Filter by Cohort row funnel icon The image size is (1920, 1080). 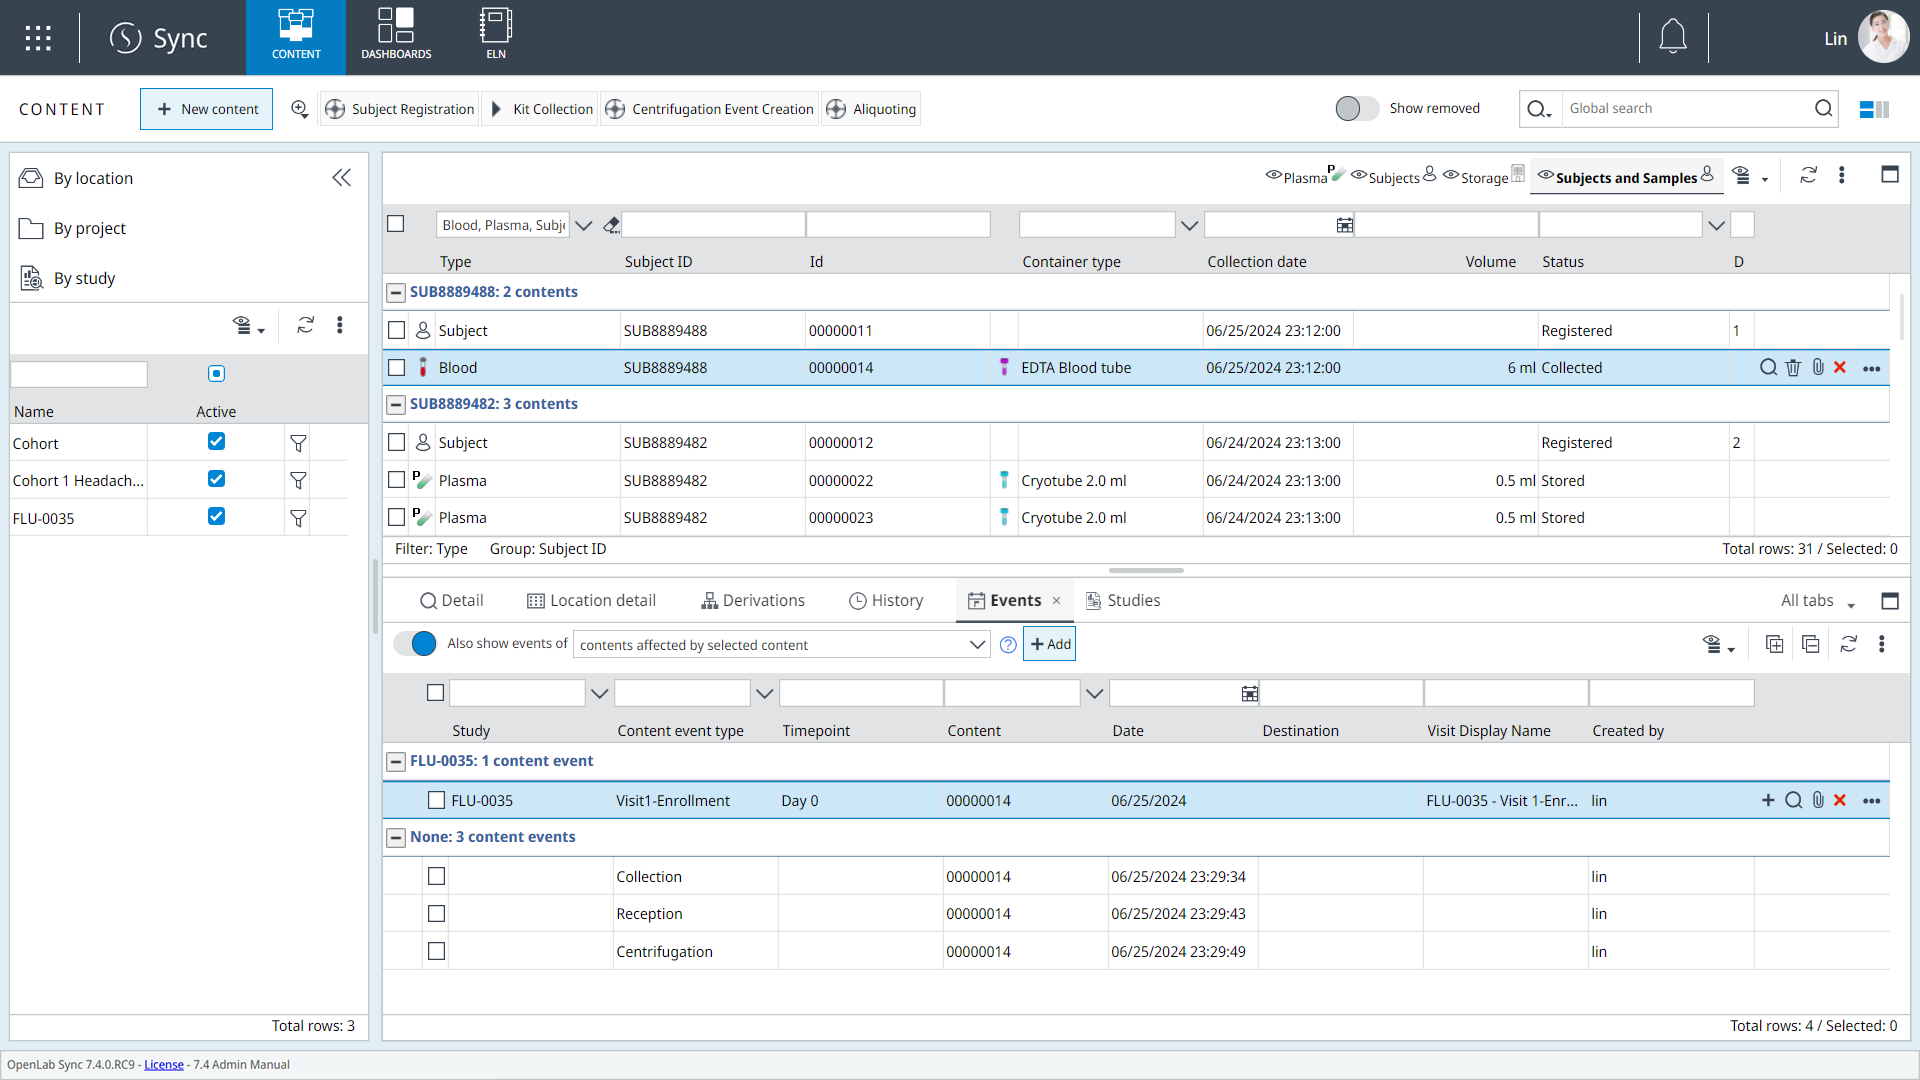[x=298, y=443]
